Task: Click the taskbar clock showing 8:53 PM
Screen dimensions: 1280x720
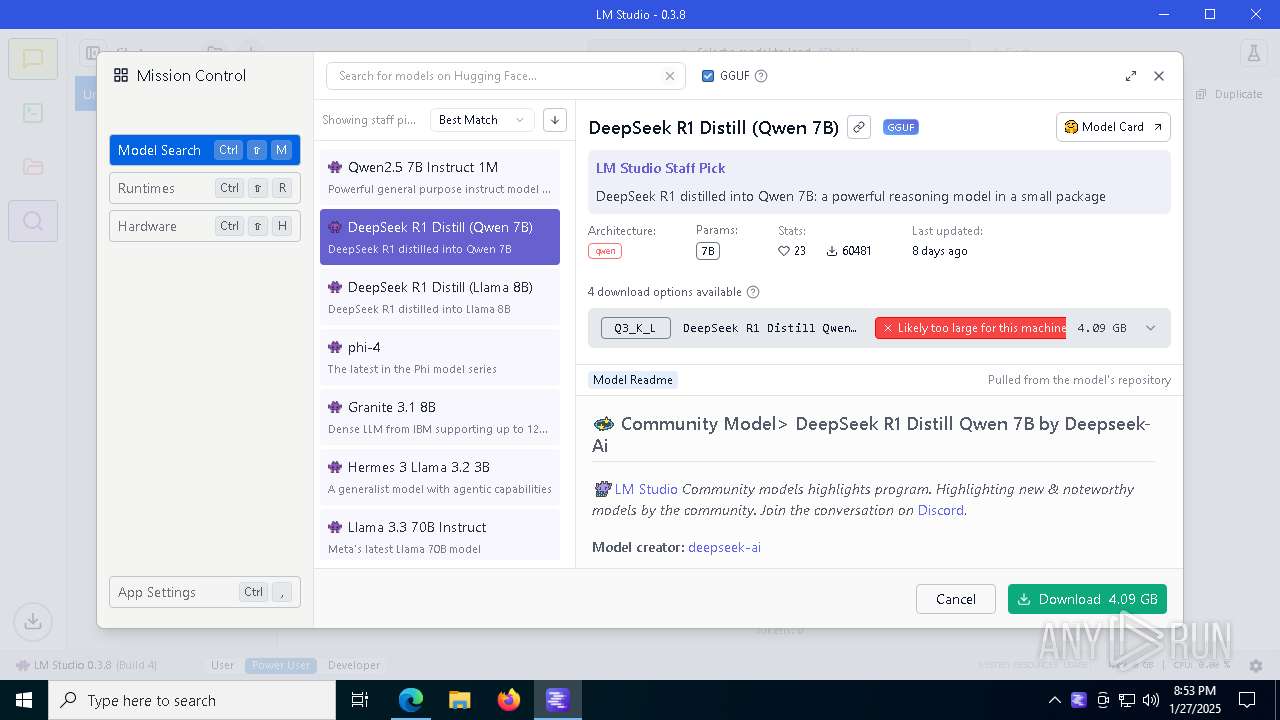Action: 1194,700
